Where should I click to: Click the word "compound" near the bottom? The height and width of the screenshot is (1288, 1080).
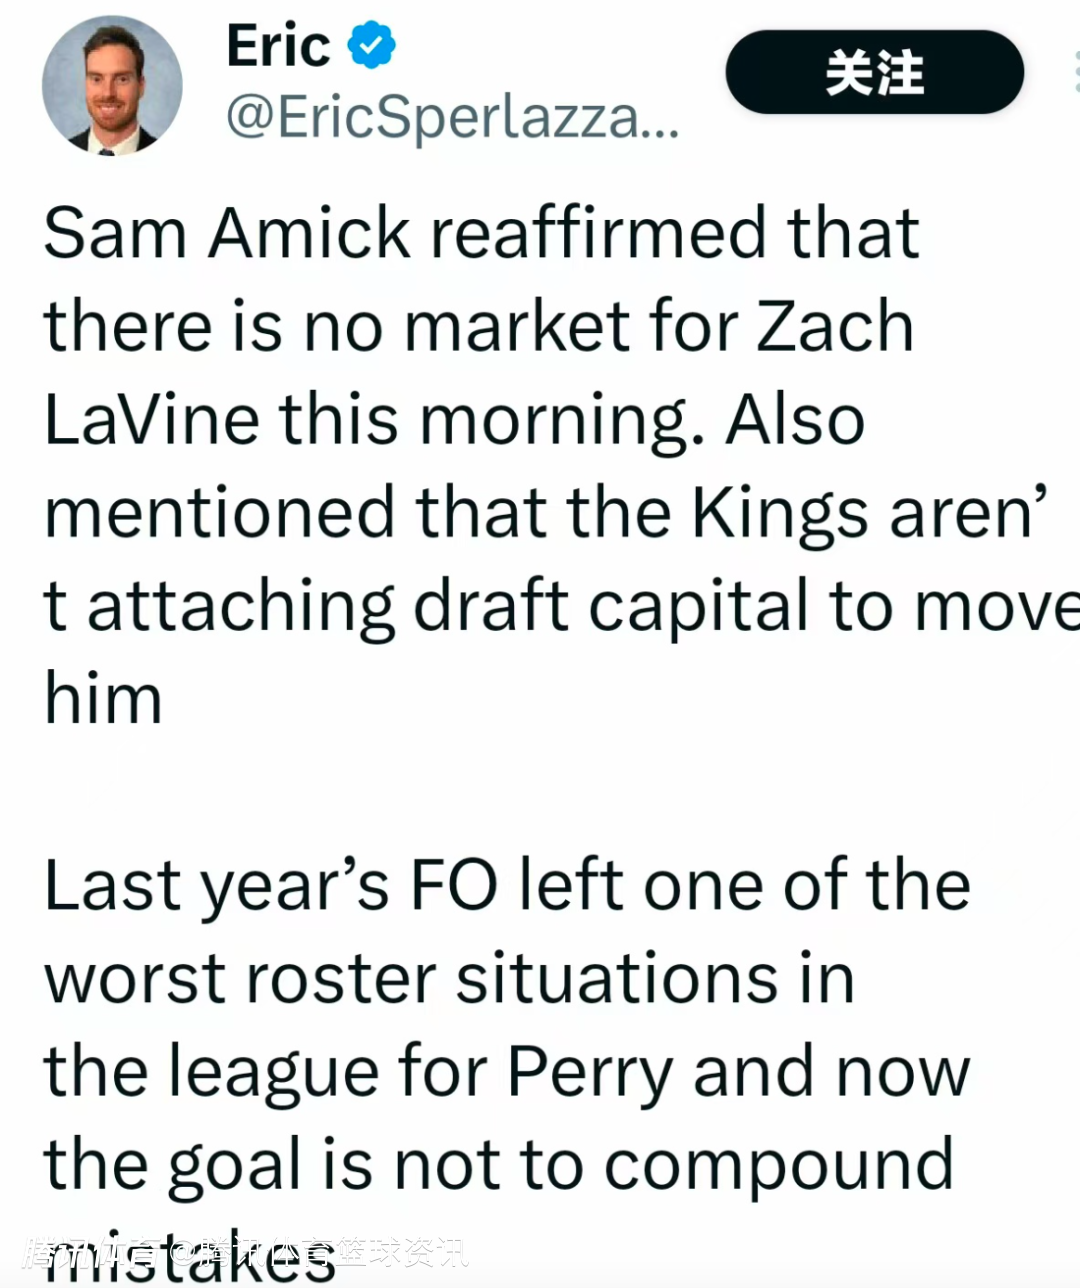click(778, 1166)
